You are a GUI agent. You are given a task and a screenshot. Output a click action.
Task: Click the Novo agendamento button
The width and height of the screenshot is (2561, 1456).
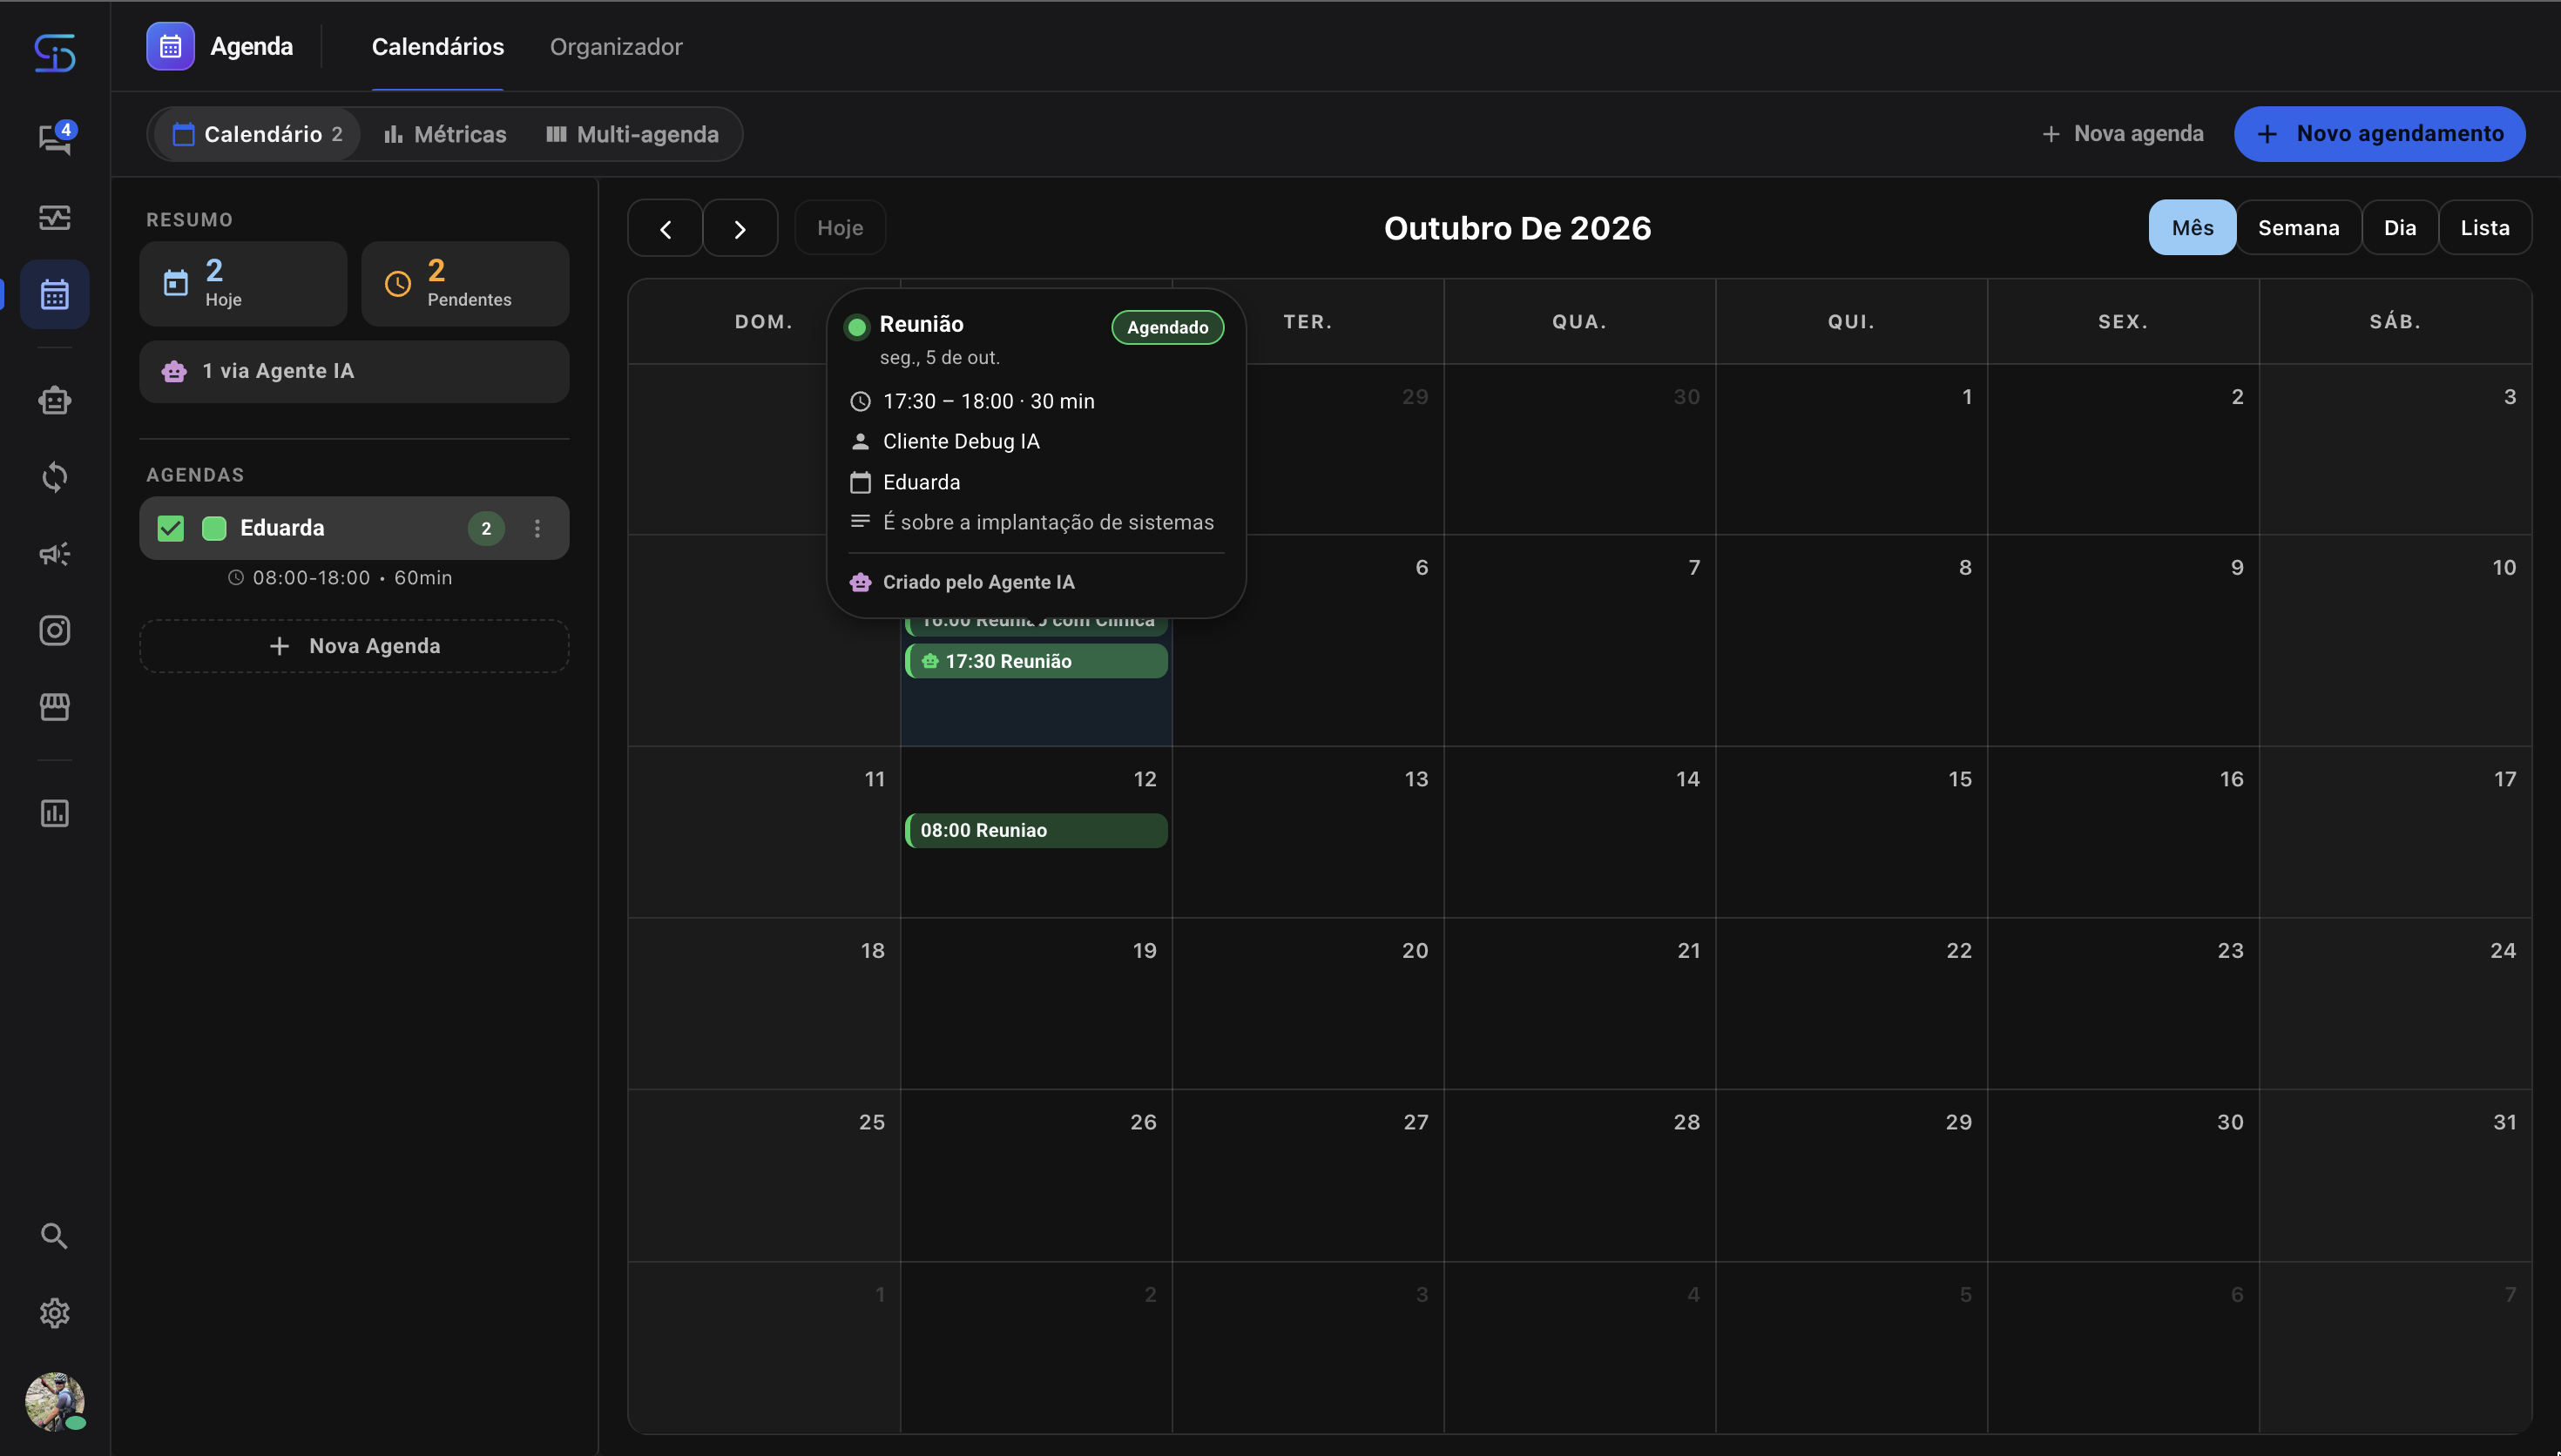coord(2380,134)
